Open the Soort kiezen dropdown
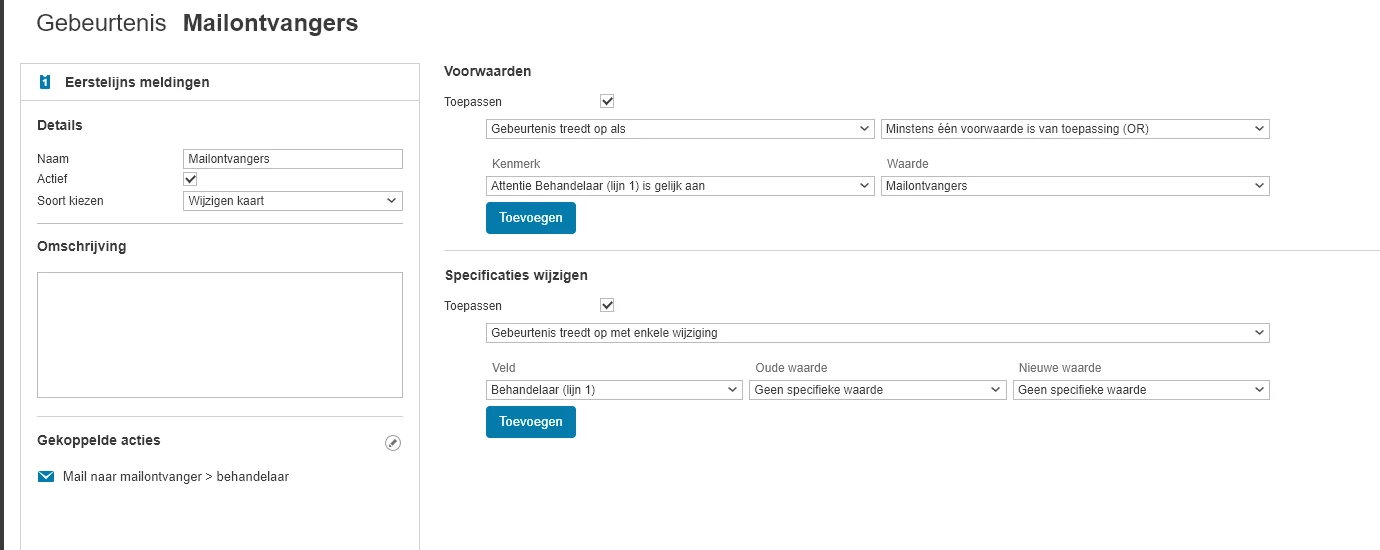The width and height of the screenshot is (1380, 550). [x=293, y=201]
